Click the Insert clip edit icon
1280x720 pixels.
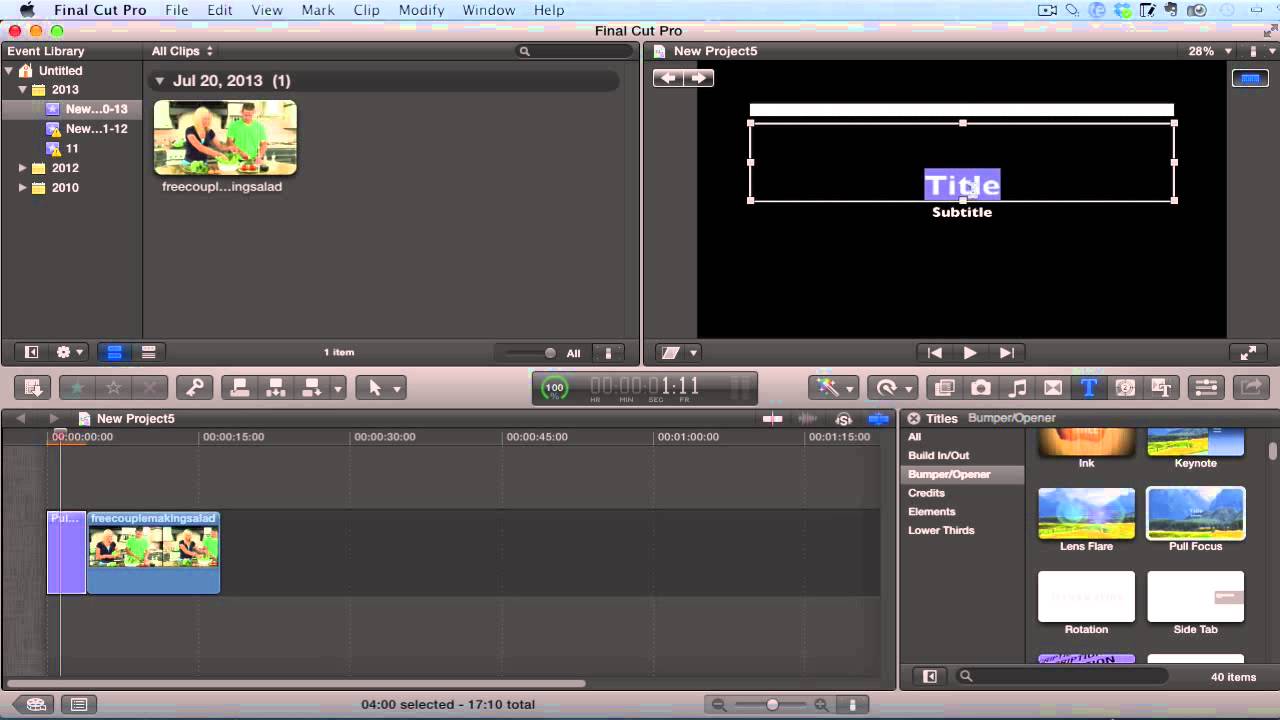[275, 388]
